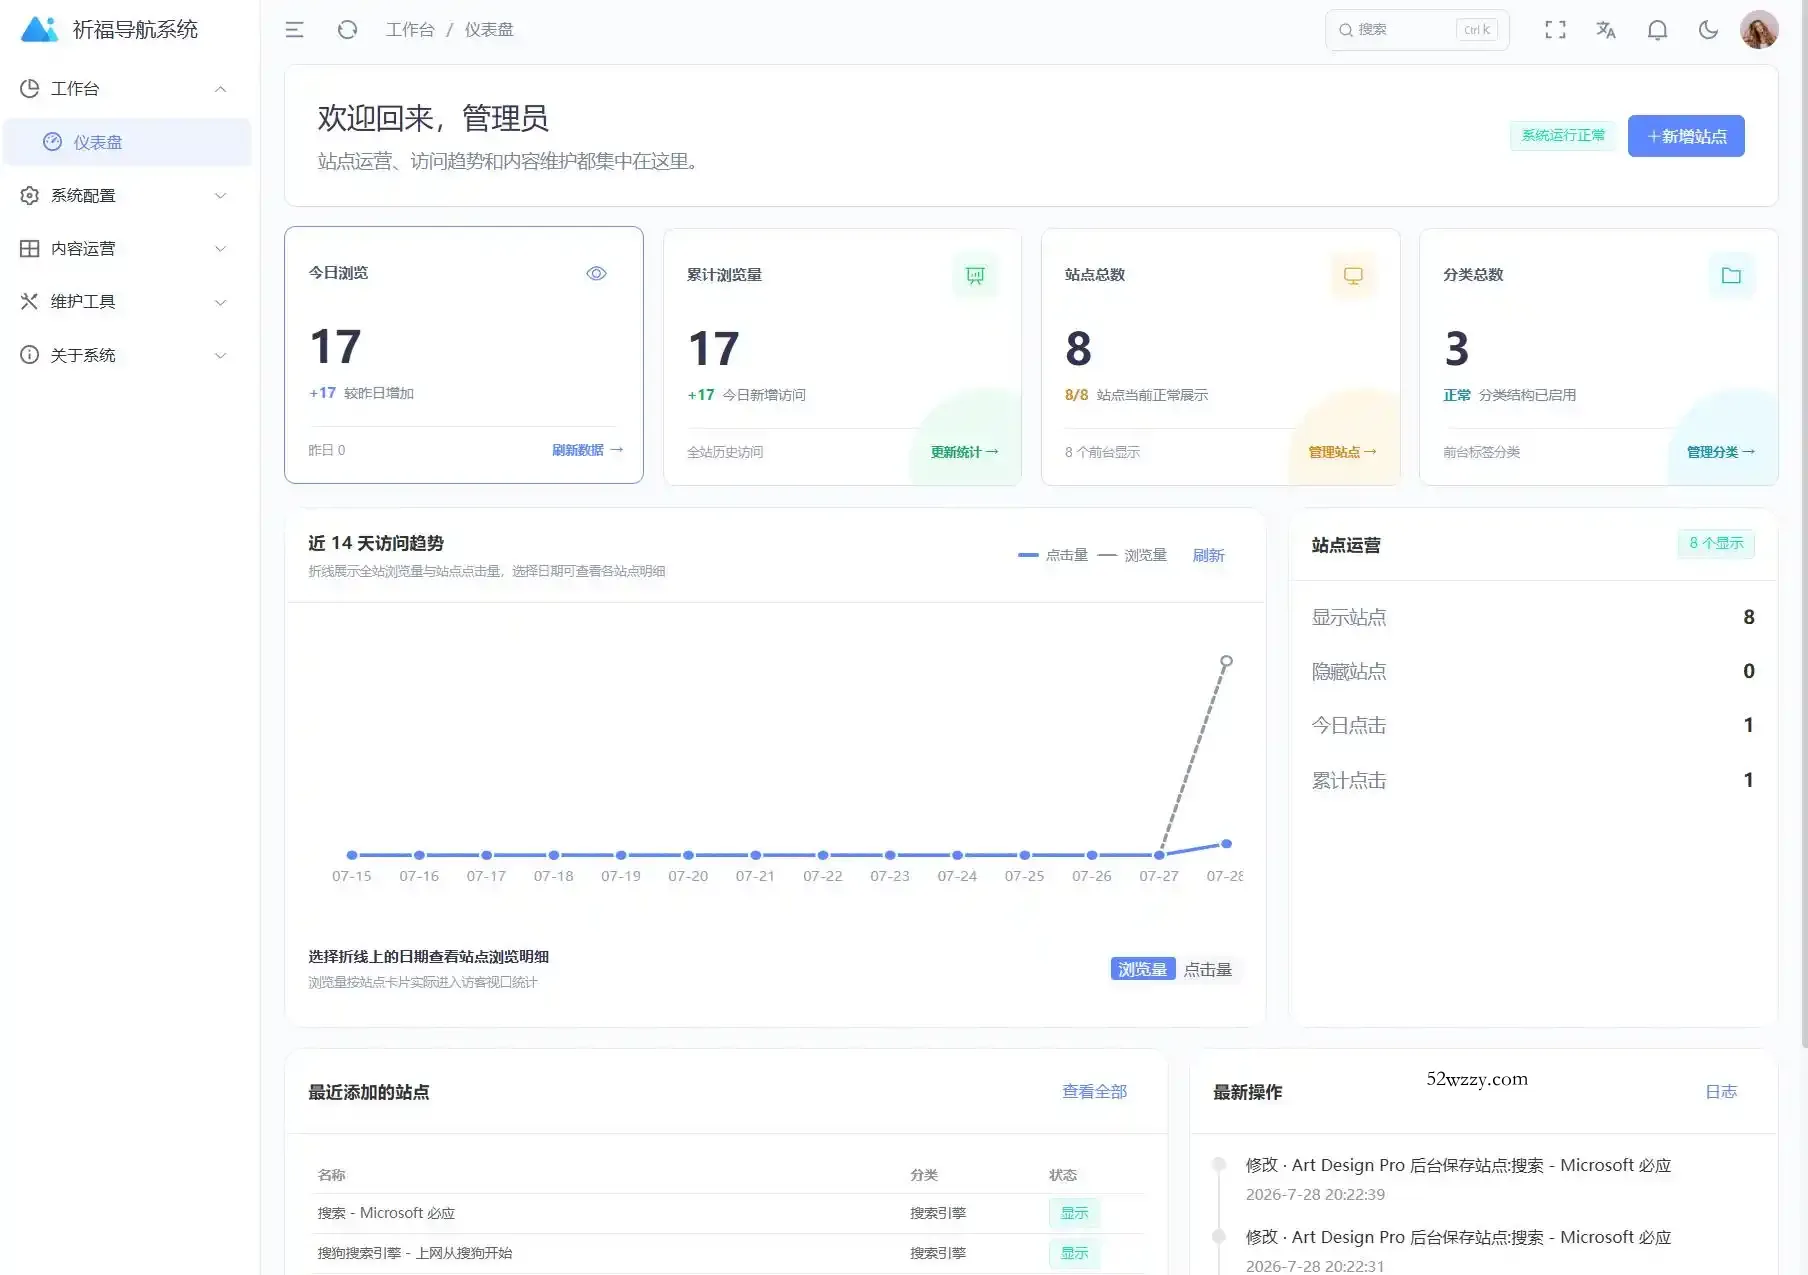The width and height of the screenshot is (1808, 1275).
Task: Click the 显示站点 count row
Action: click(1533, 617)
